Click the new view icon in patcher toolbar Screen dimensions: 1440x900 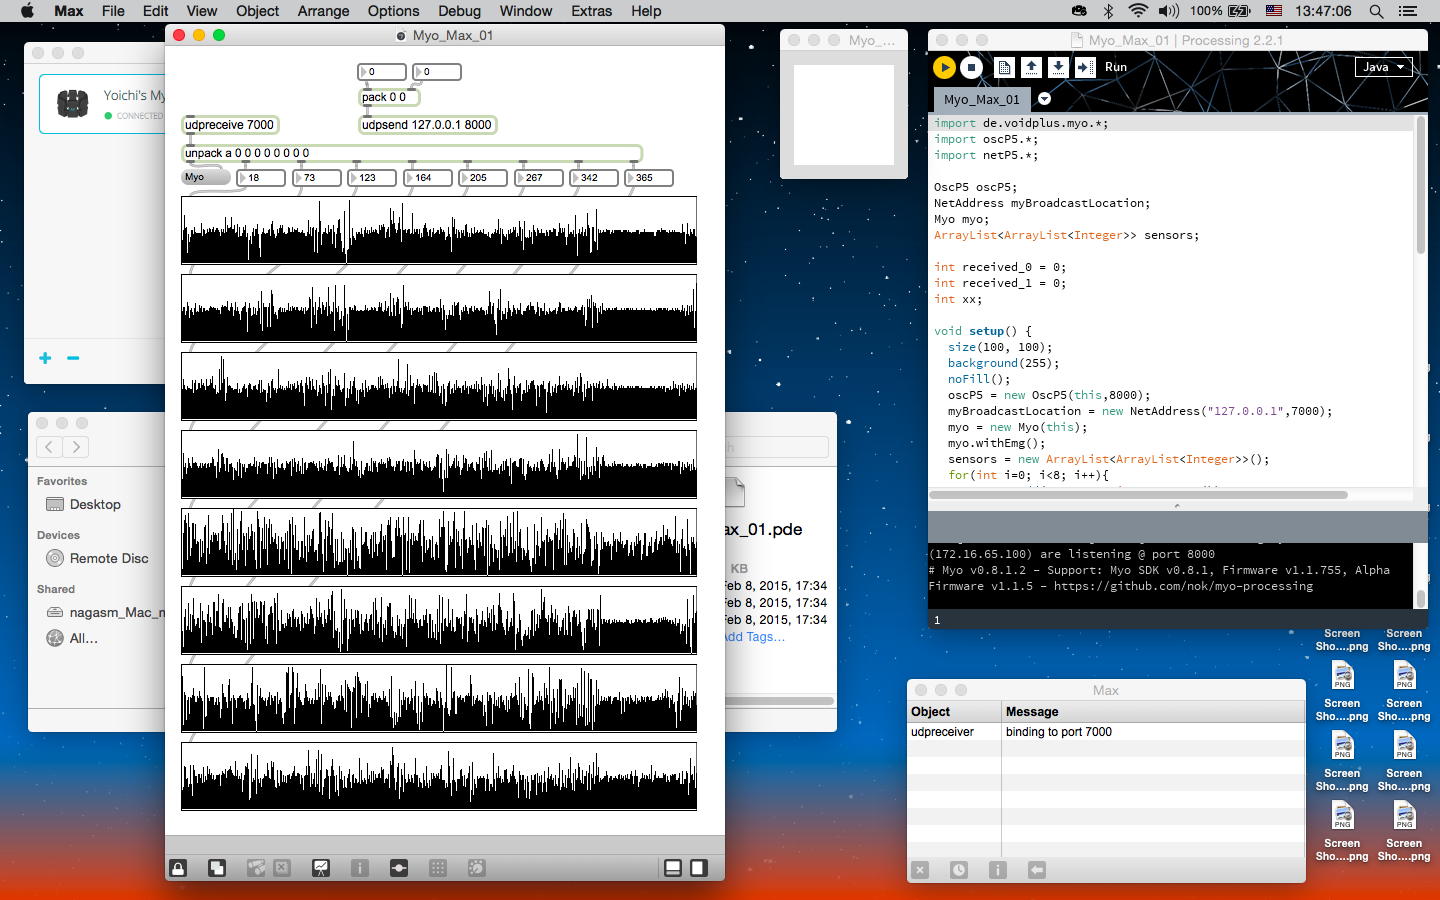coord(217,868)
